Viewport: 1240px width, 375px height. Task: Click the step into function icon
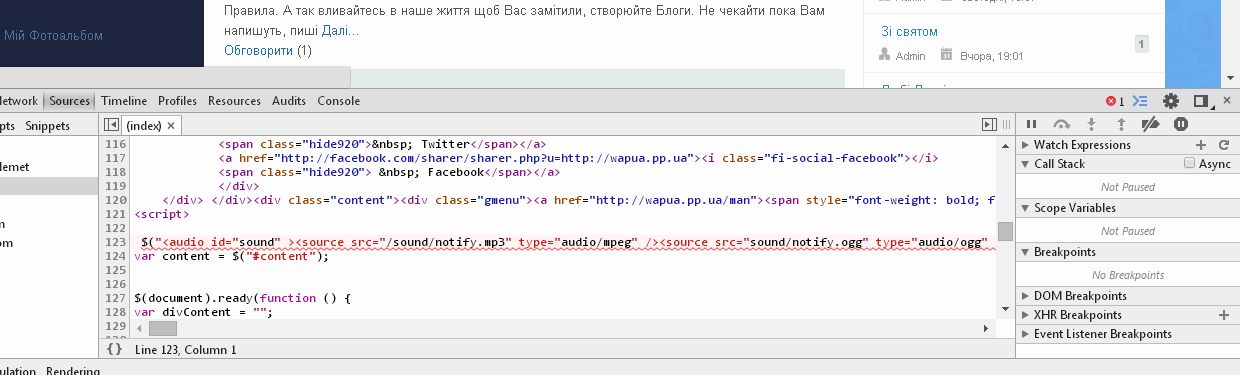[1092, 124]
